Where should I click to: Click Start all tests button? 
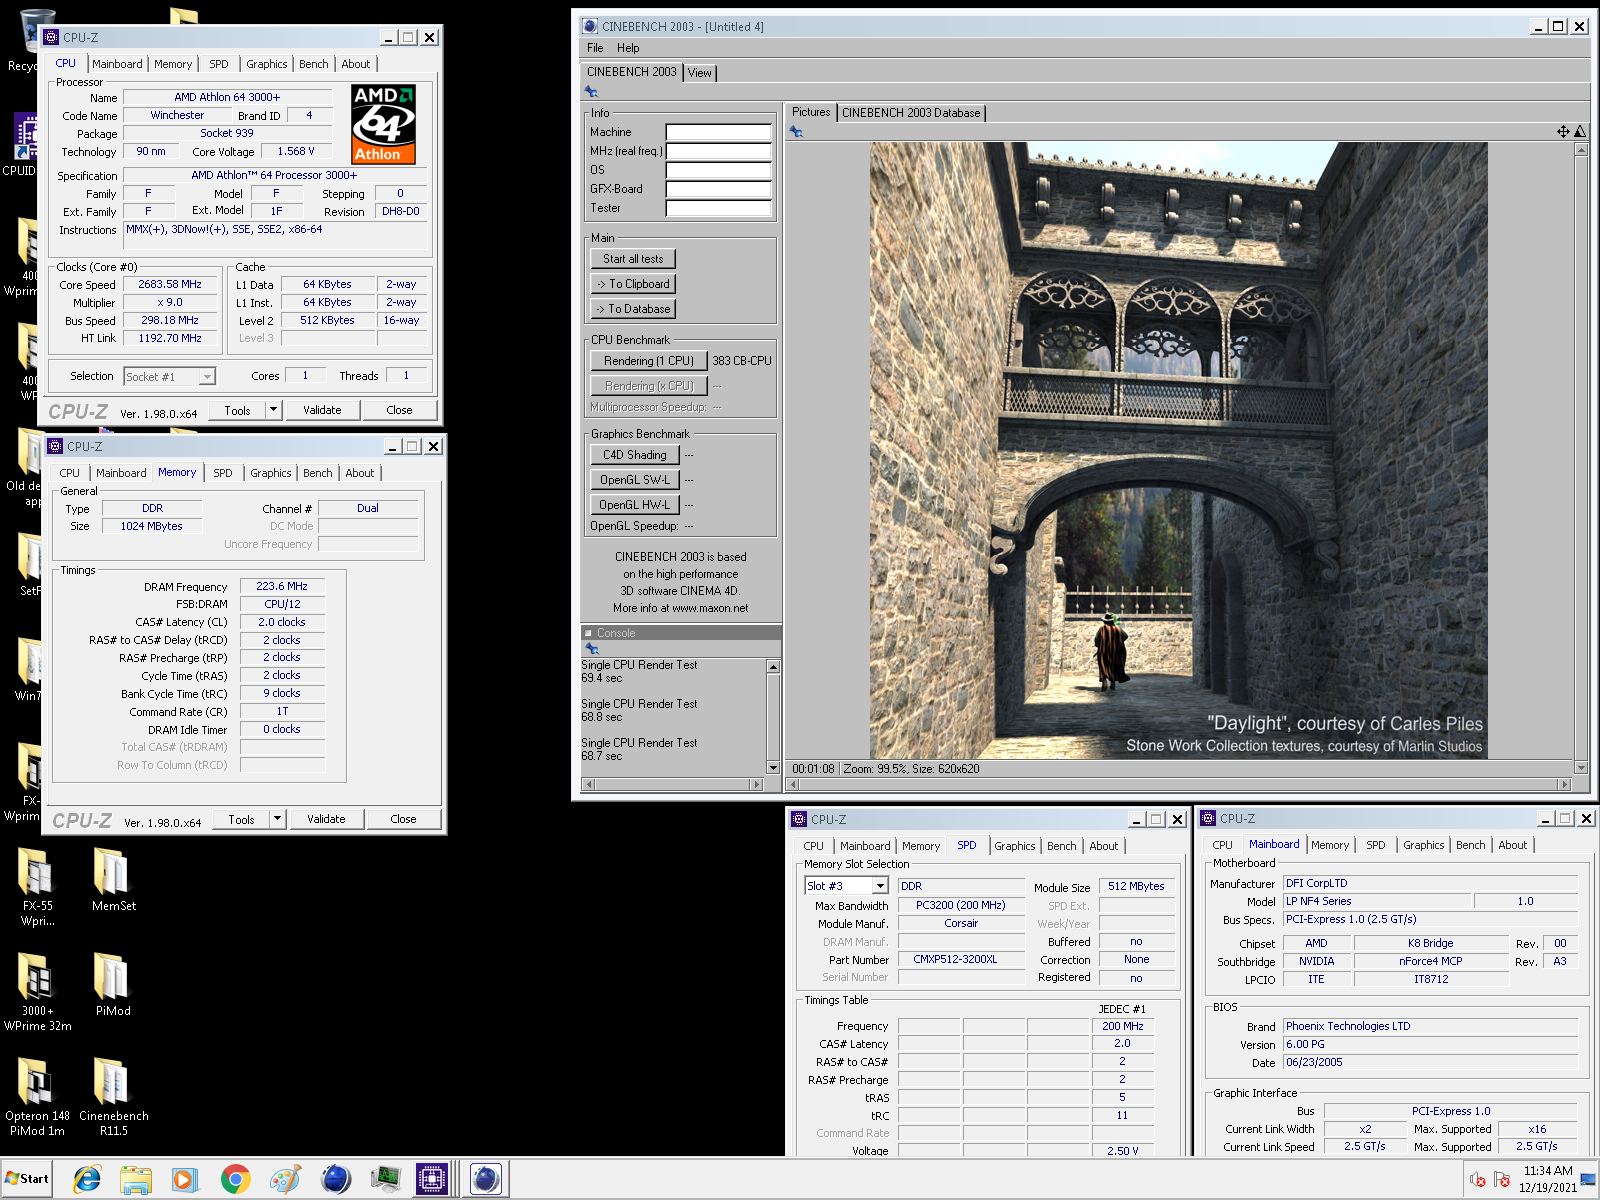[x=633, y=259]
